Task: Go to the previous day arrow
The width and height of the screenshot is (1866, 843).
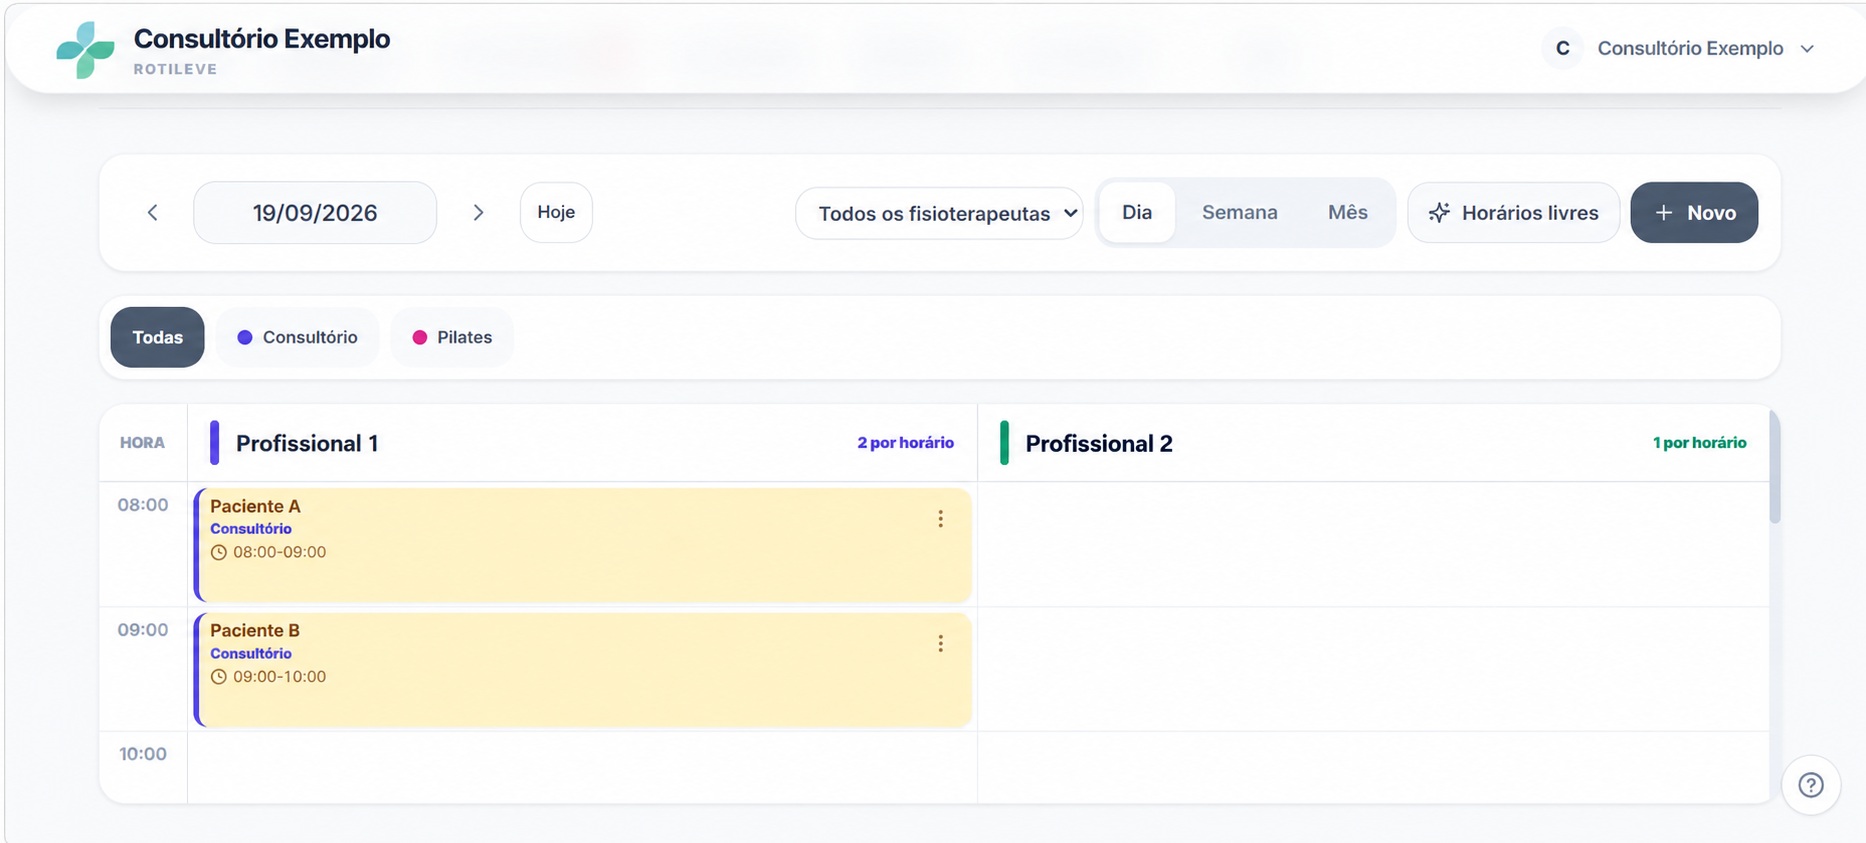Action: point(152,212)
